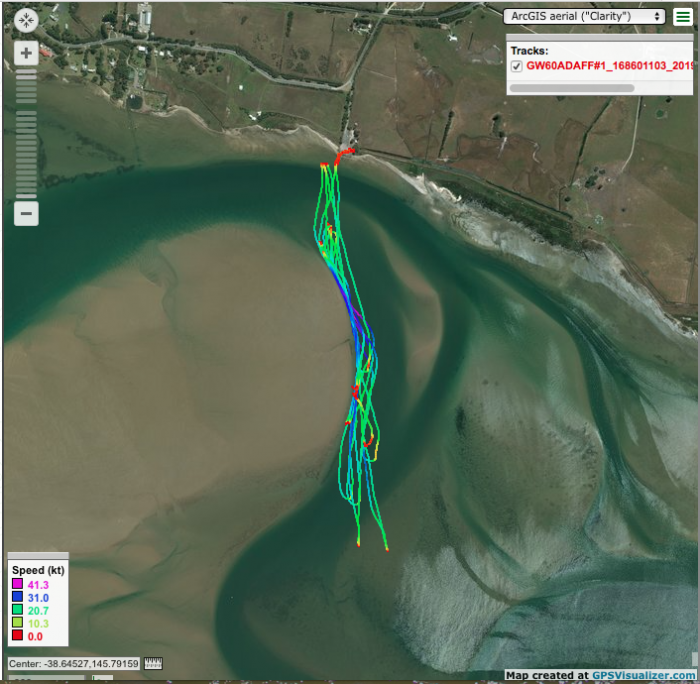Zoom in with the plus button
The height and width of the screenshot is (684, 700).
(x=26, y=54)
